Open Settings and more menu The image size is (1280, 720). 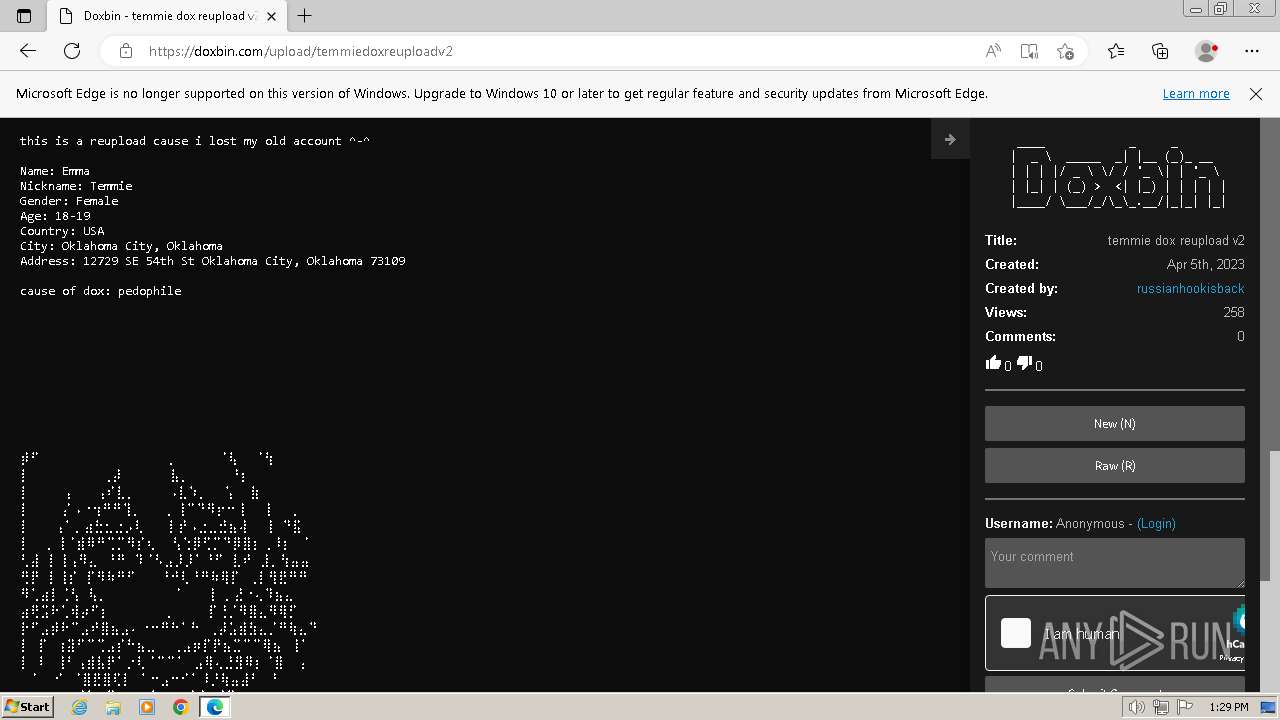pos(1252,51)
